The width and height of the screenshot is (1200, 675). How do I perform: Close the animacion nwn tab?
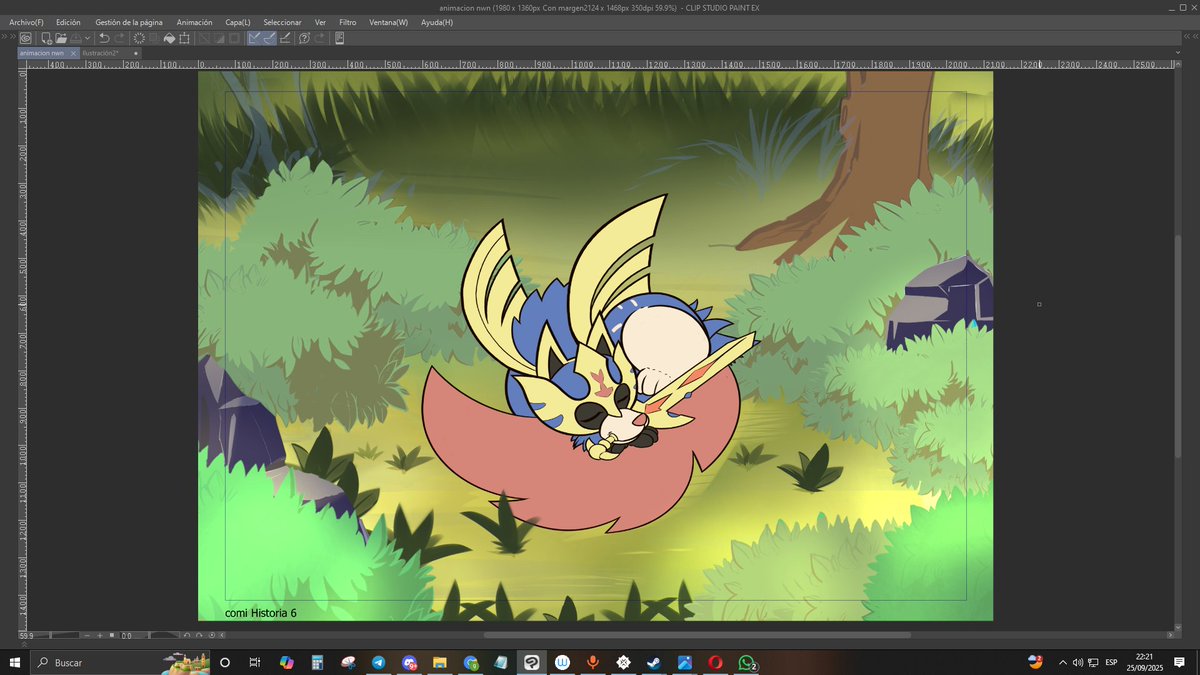click(73, 53)
